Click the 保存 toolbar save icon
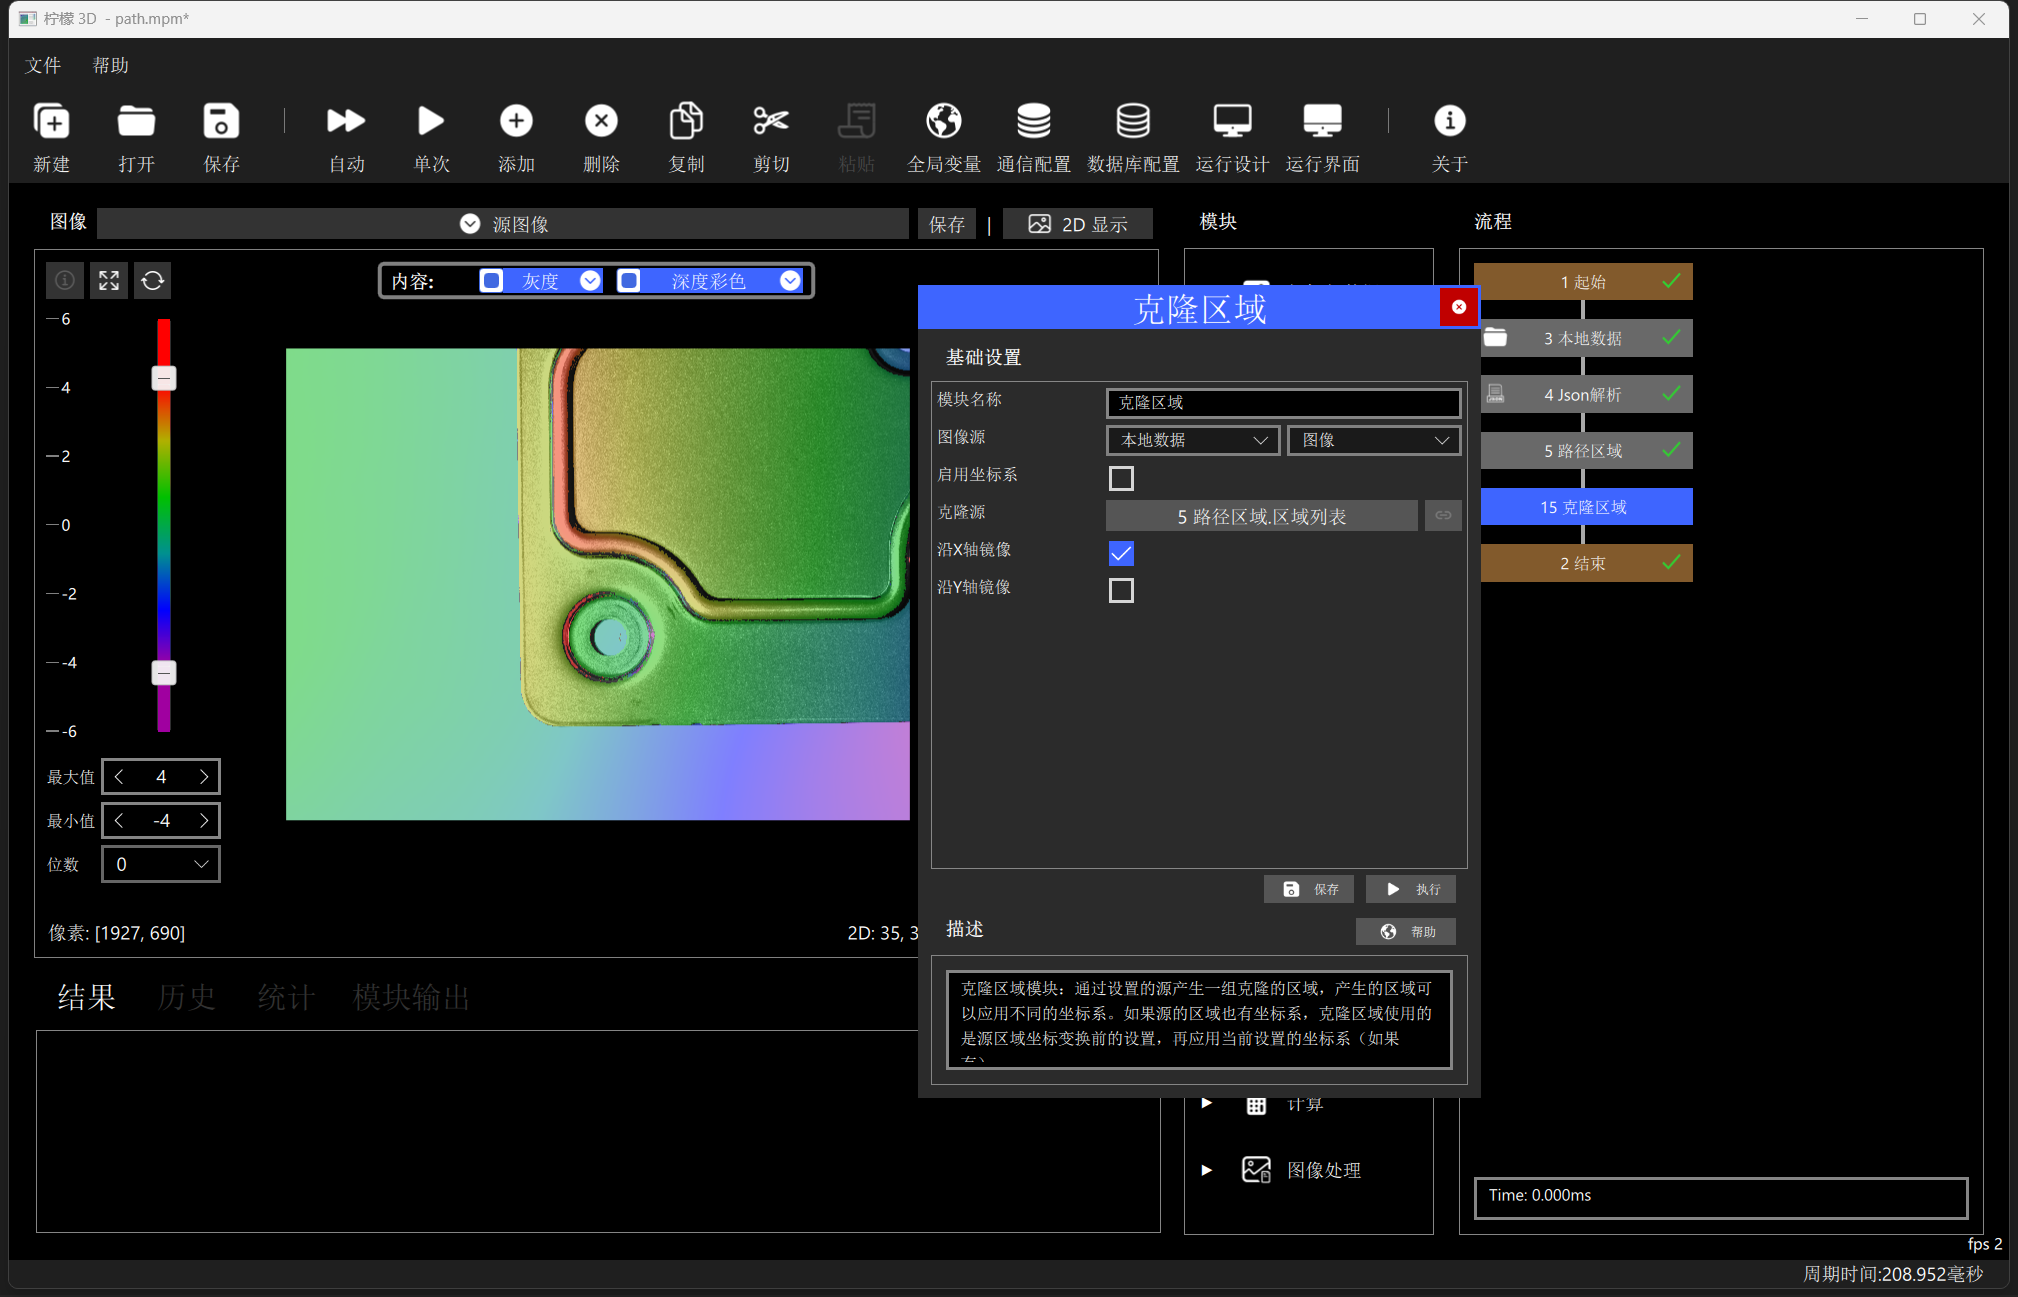The image size is (2018, 1297). 221,121
